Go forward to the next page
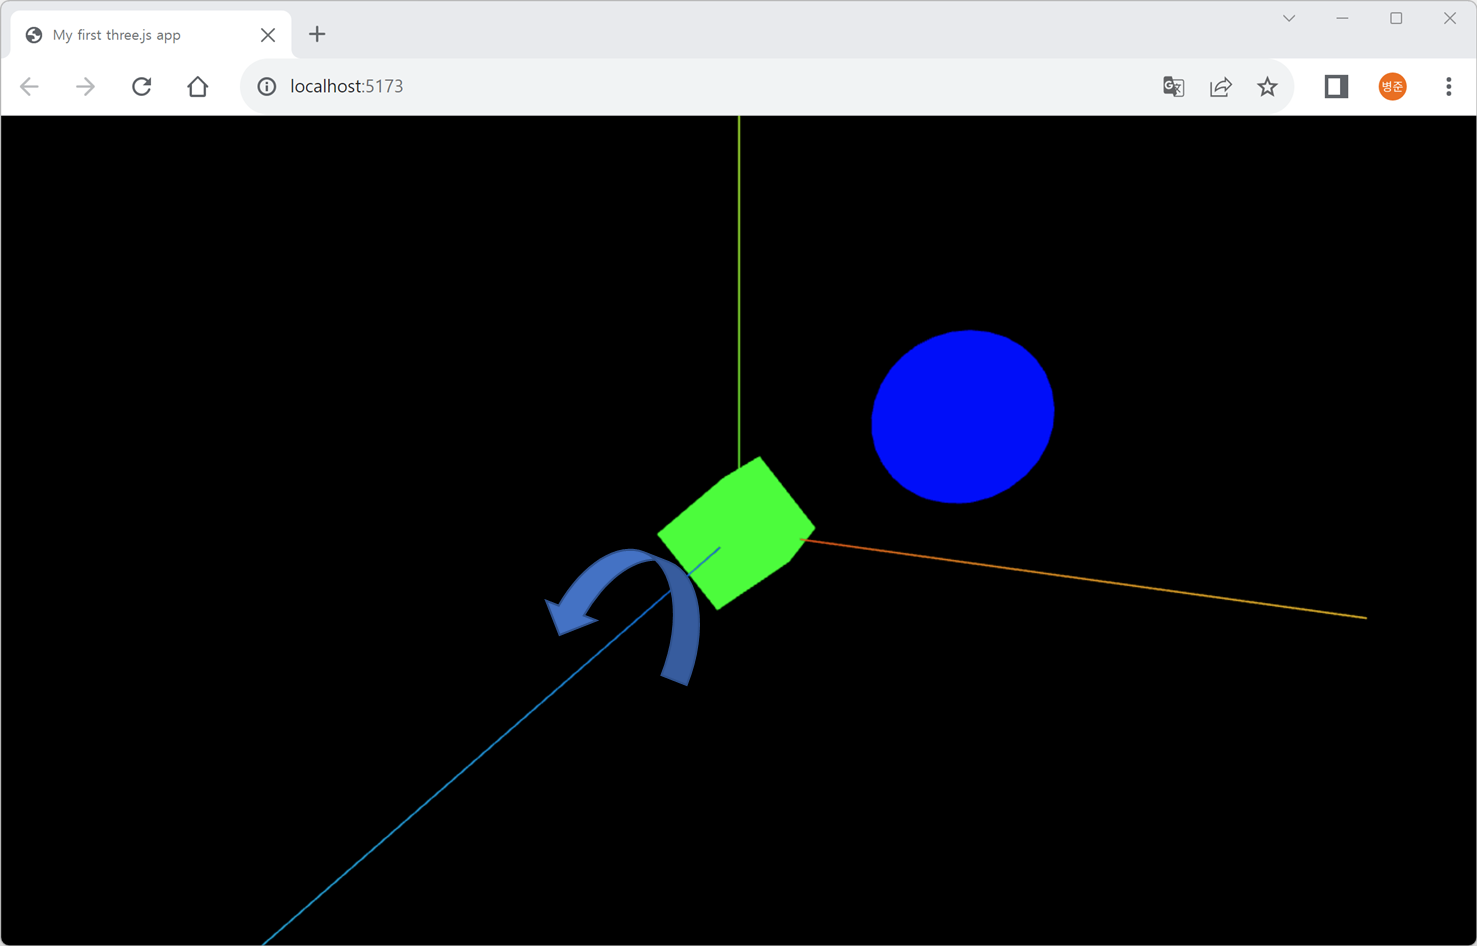This screenshot has width=1477, height=946. point(86,87)
